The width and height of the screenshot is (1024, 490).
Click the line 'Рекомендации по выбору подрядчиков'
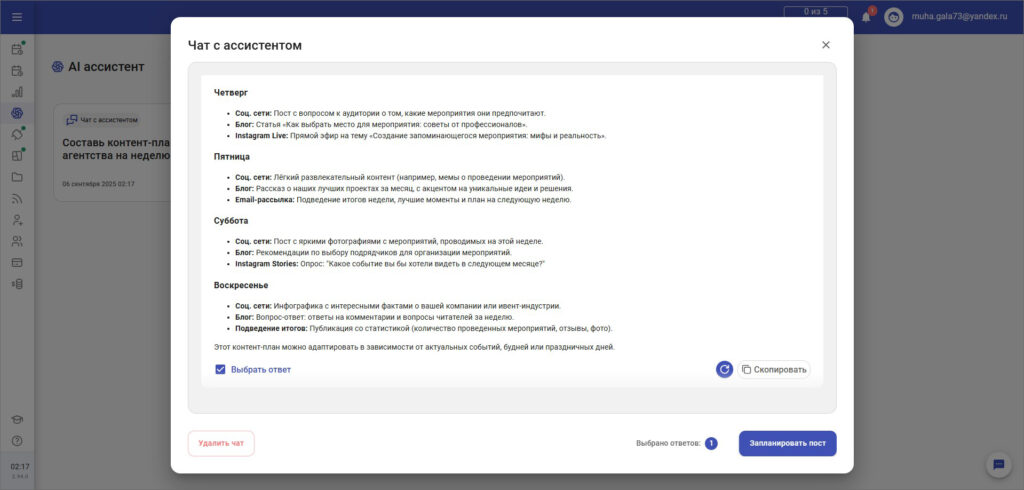(374, 252)
